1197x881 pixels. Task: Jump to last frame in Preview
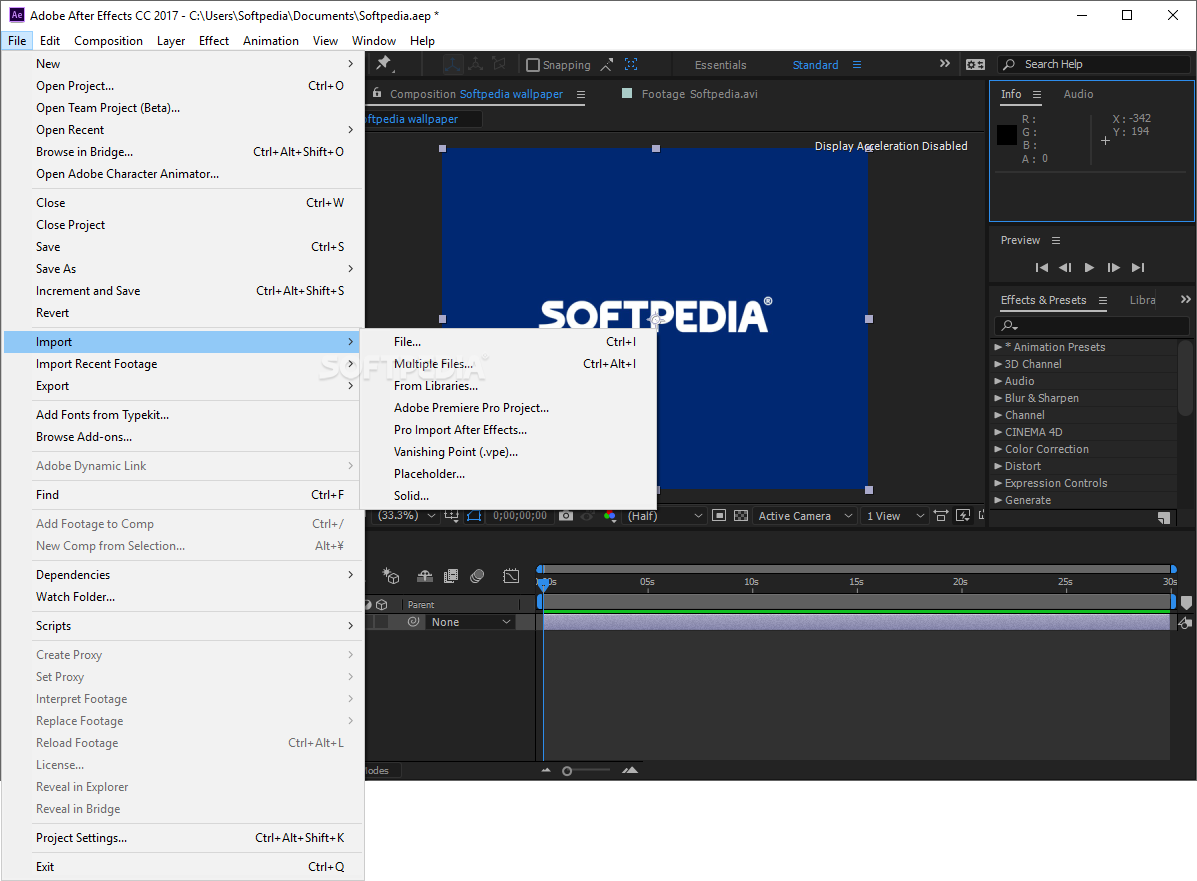click(x=1138, y=268)
